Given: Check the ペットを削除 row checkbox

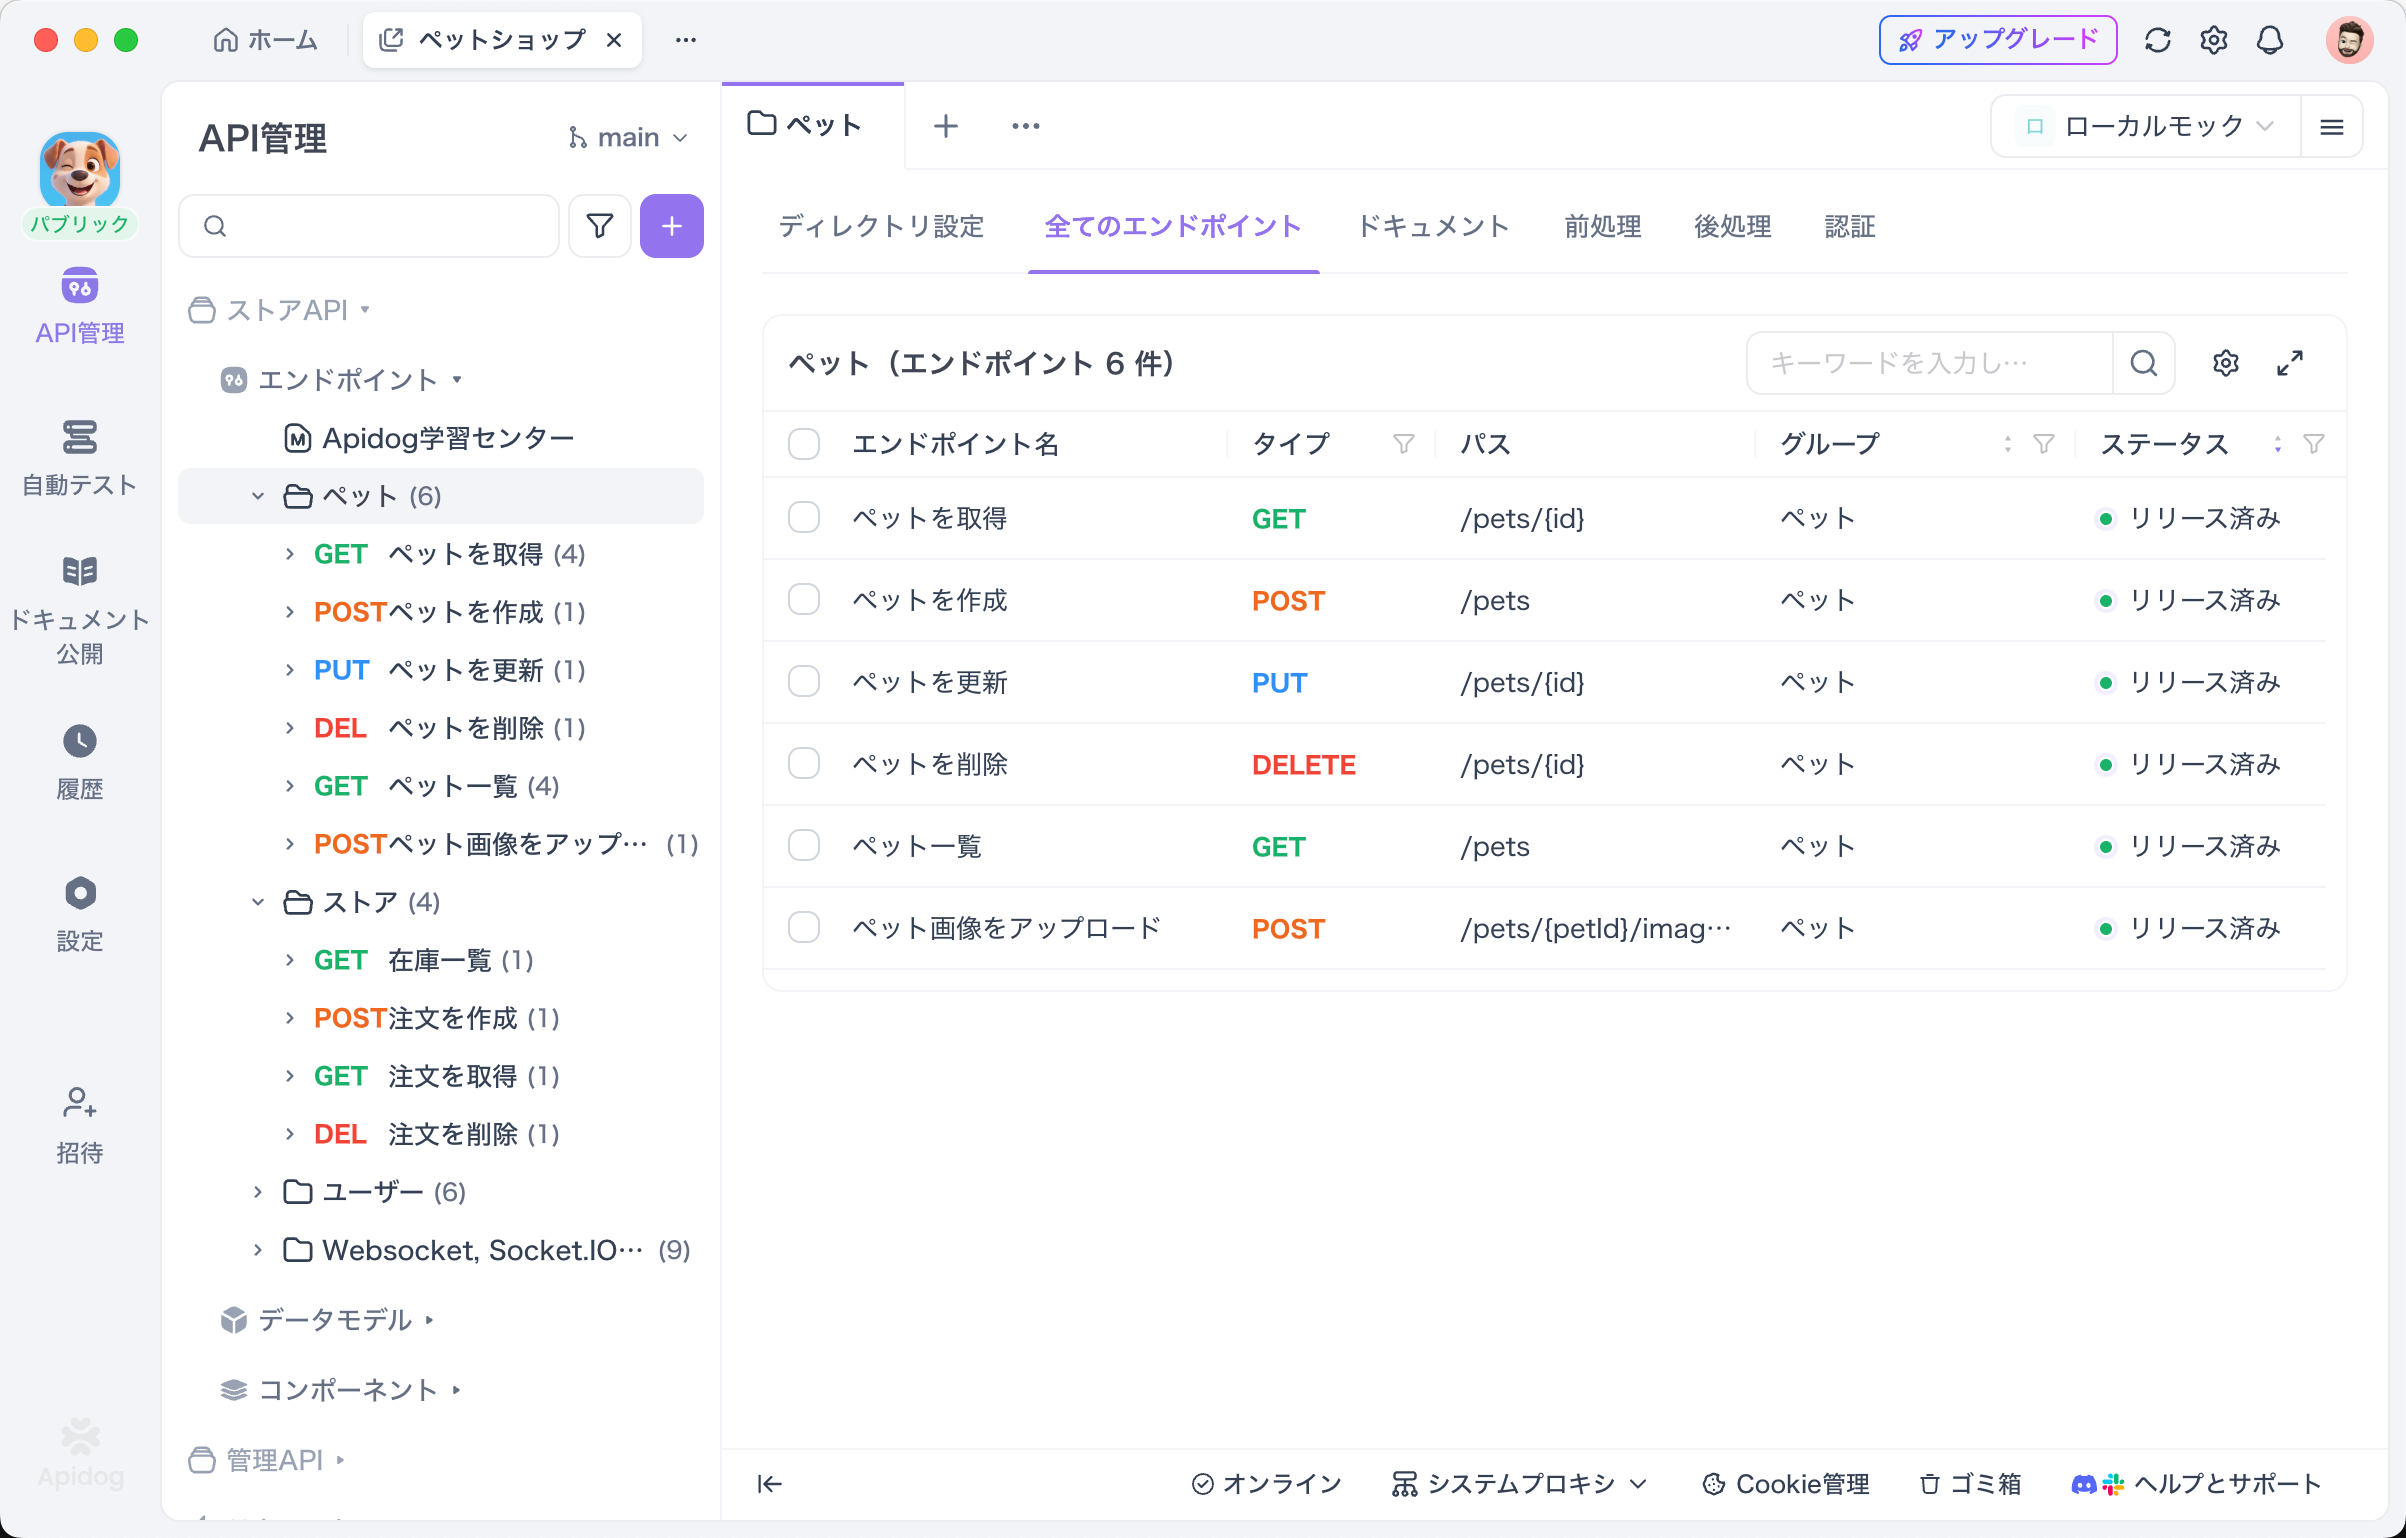Looking at the screenshot, I should coord(804,764).
